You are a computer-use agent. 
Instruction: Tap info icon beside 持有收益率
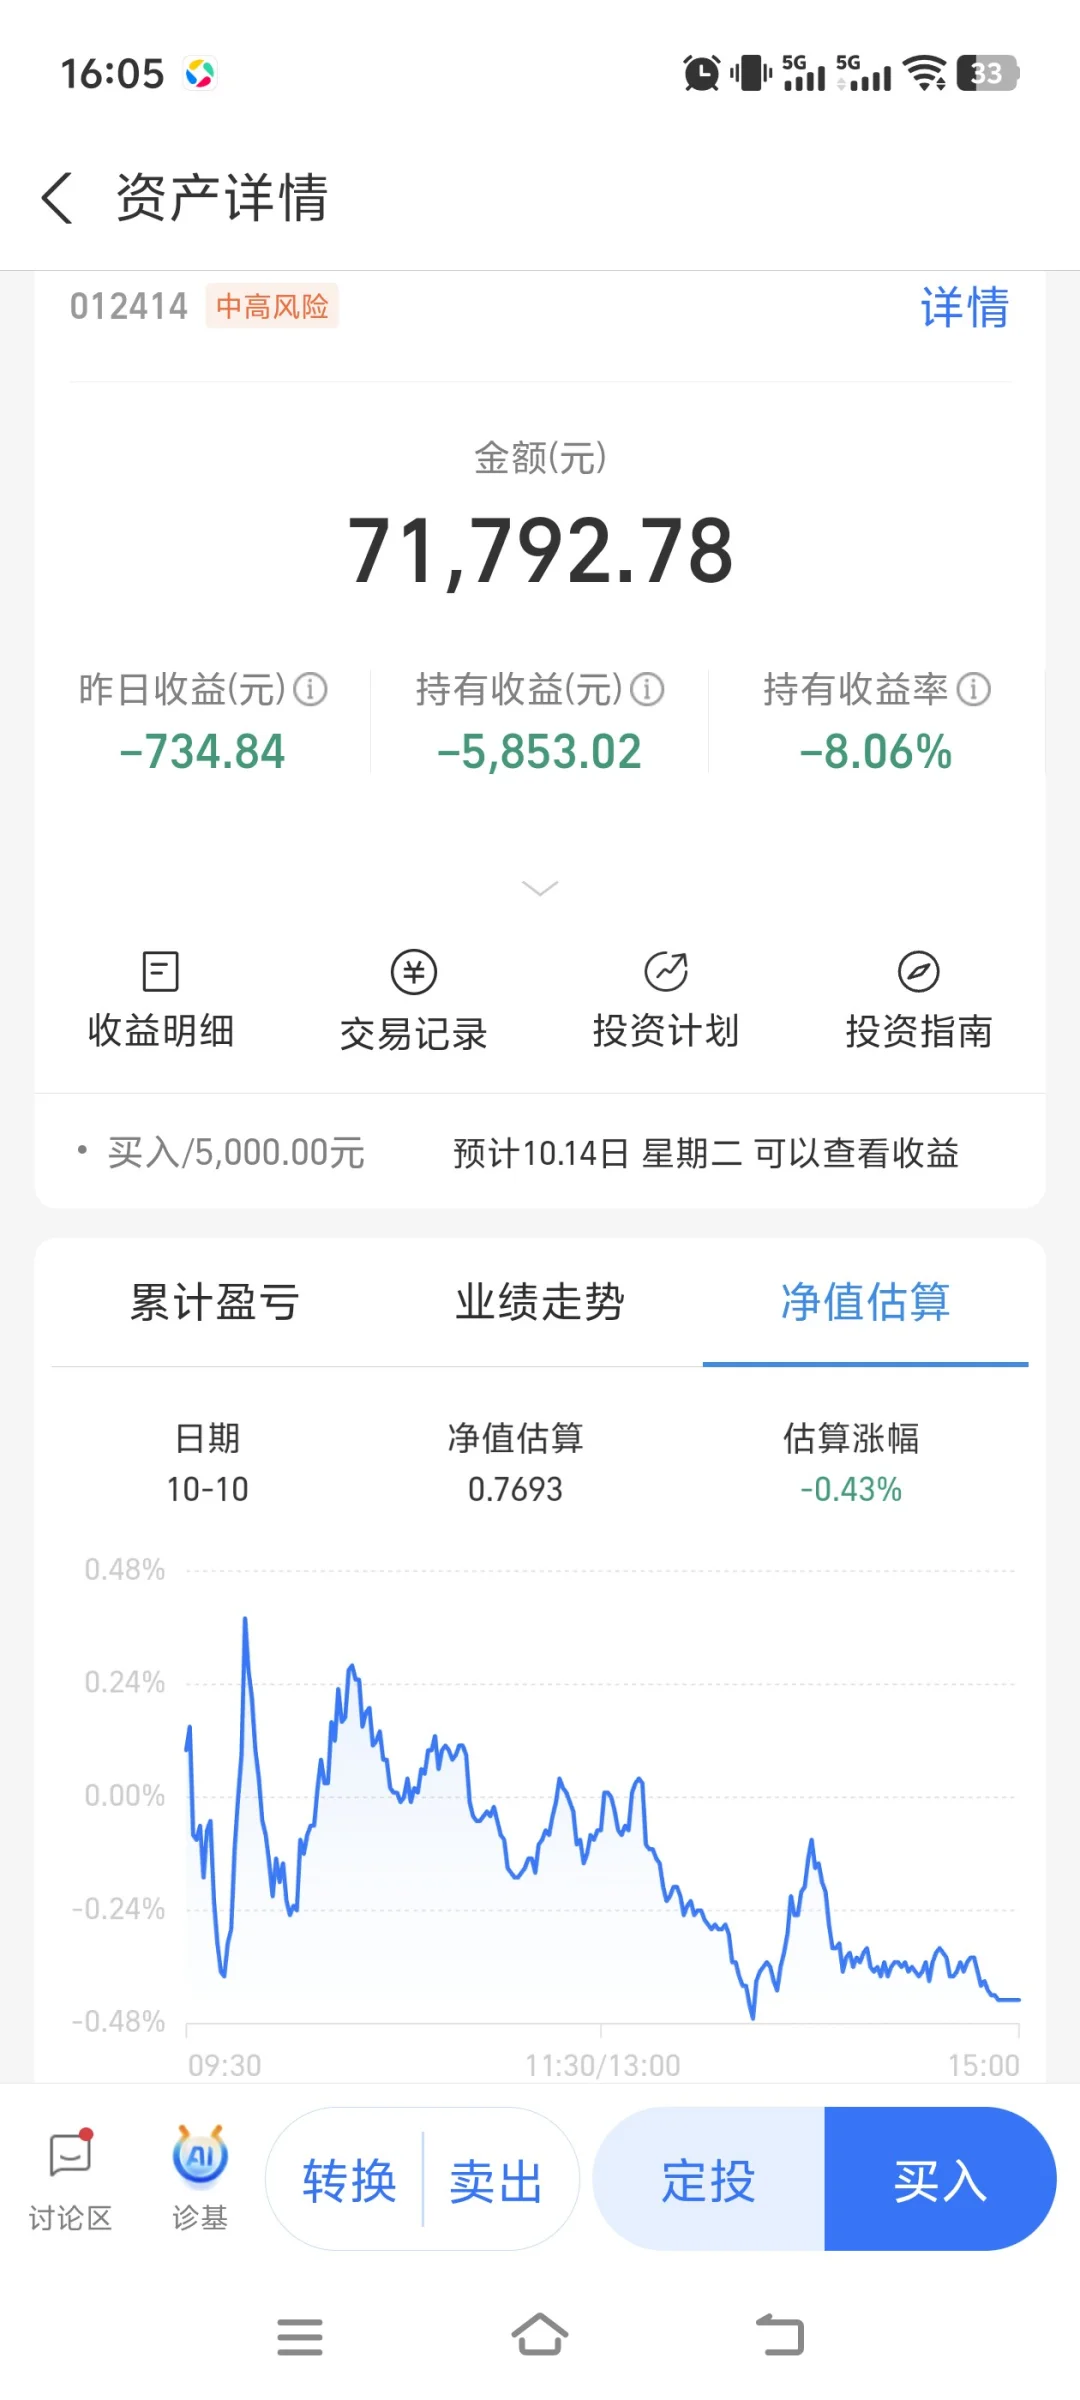(973, 689)
